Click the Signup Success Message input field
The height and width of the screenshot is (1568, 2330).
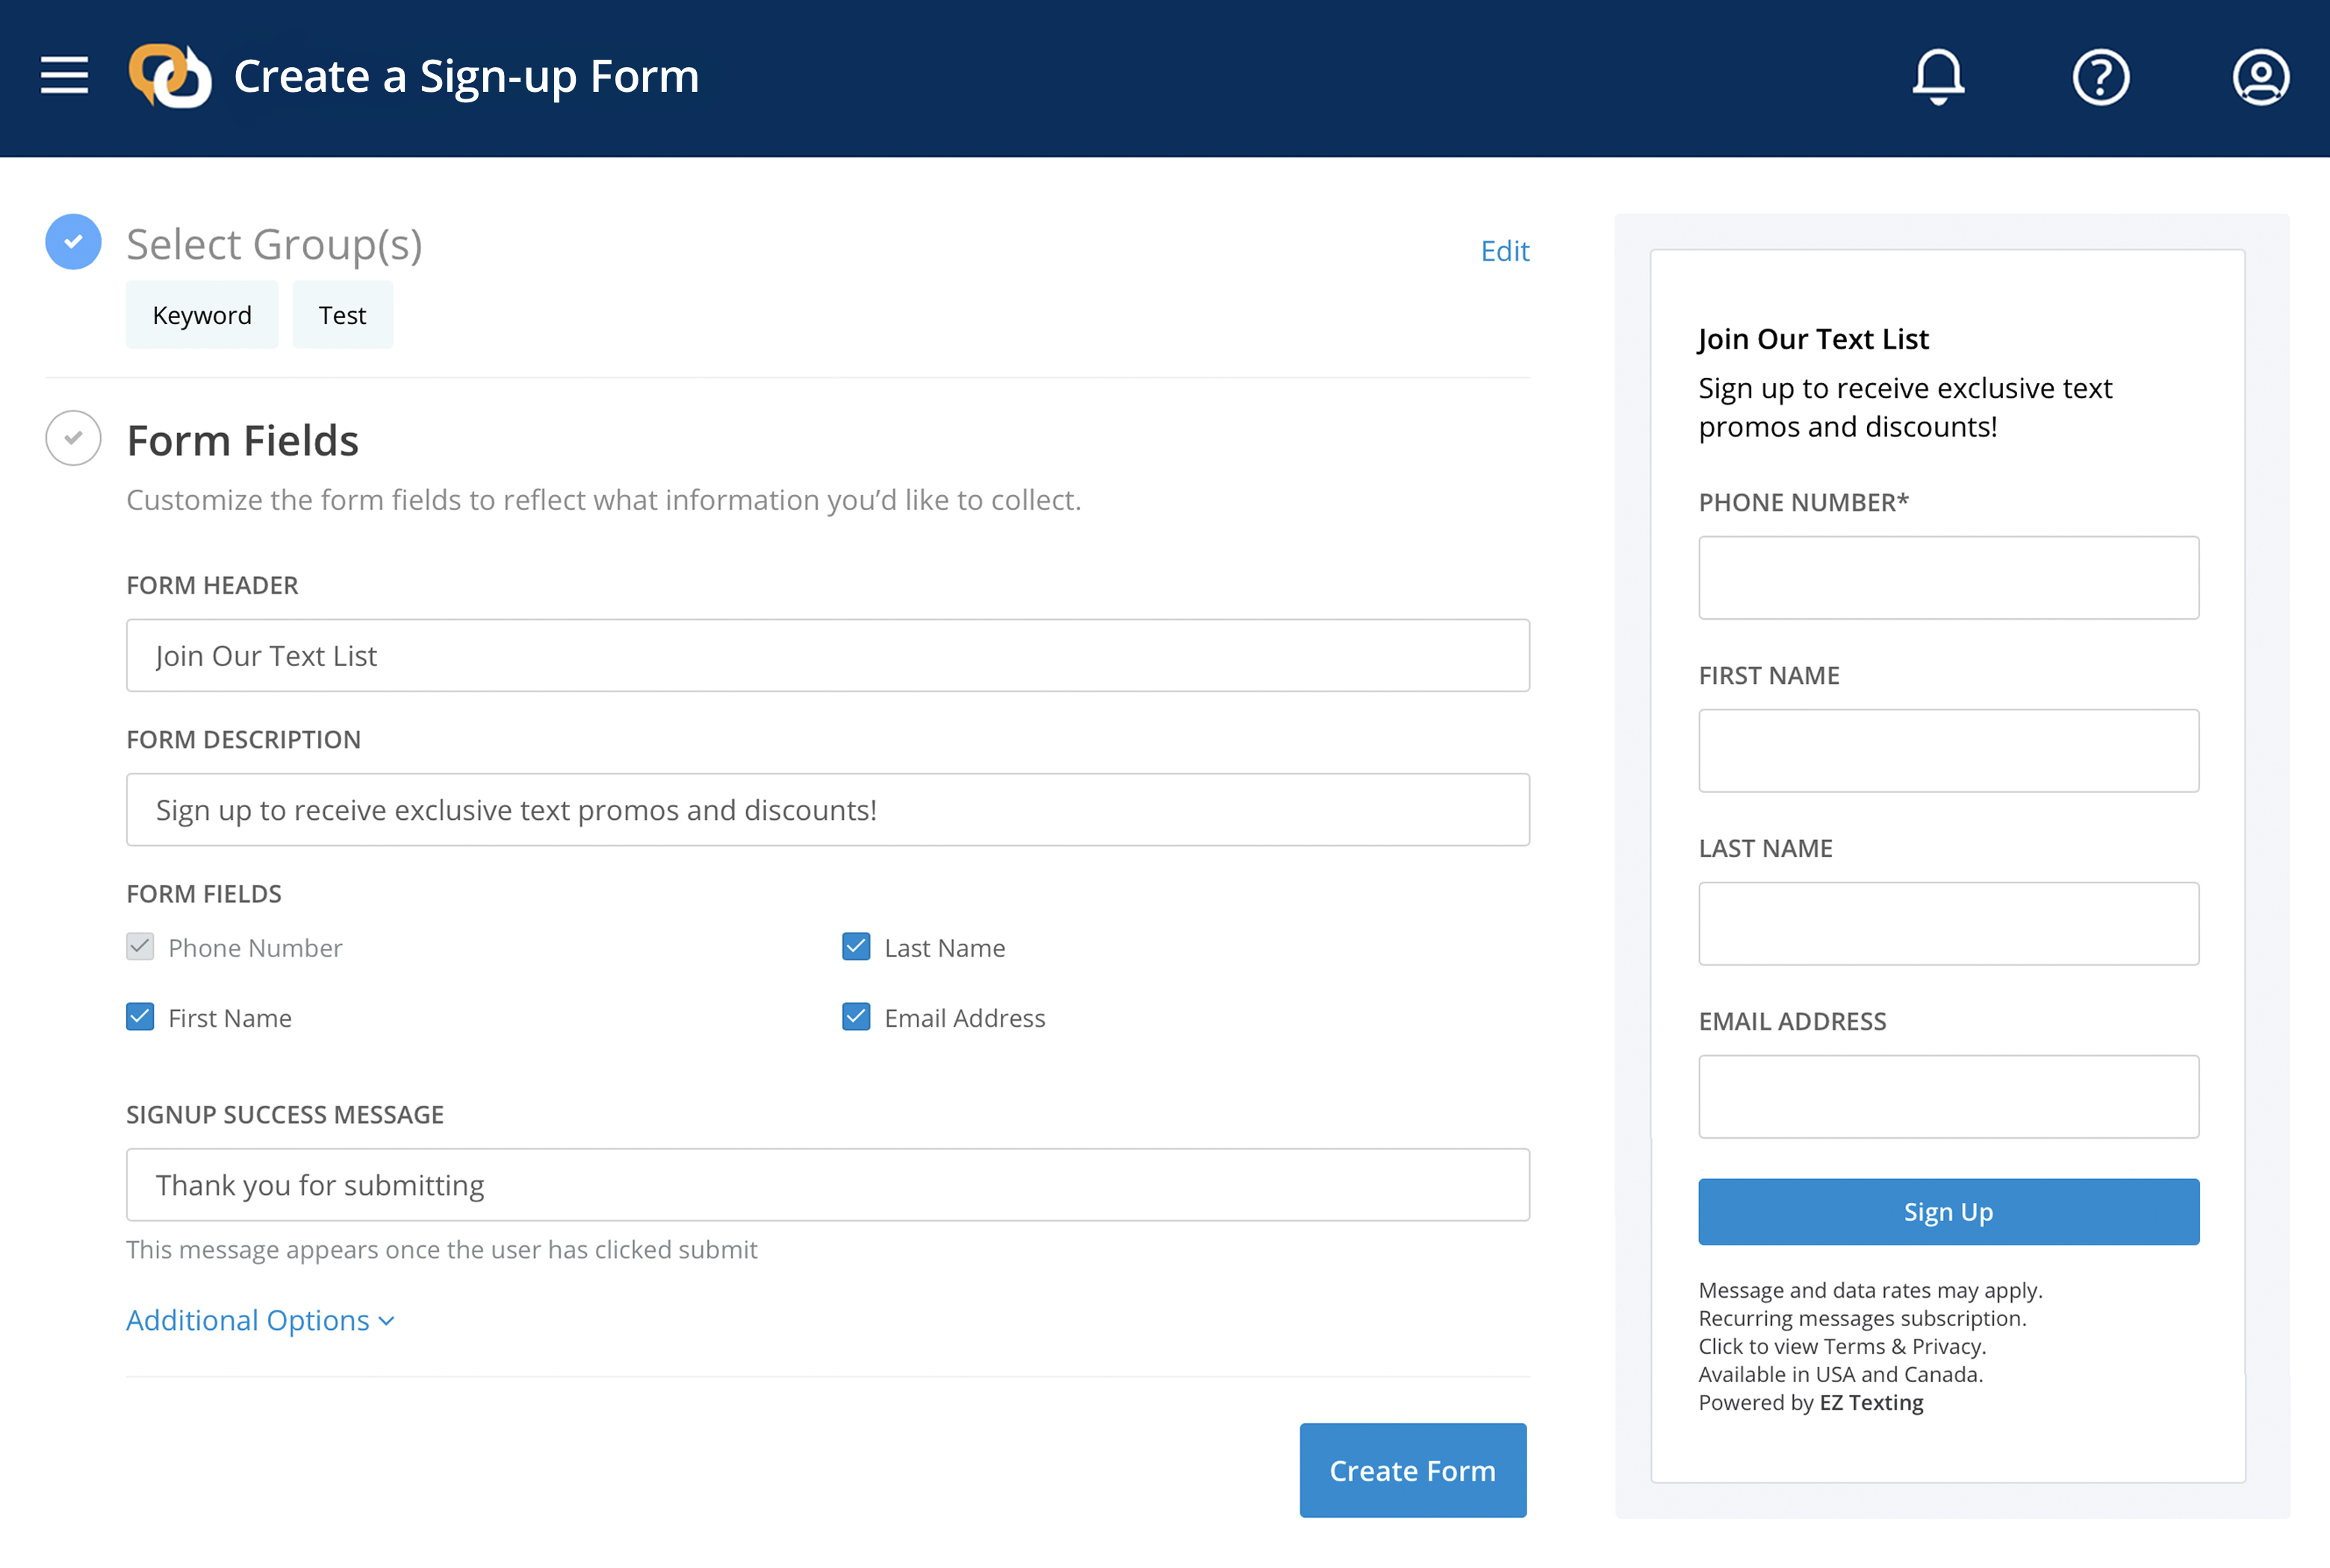coord(828,1185)
